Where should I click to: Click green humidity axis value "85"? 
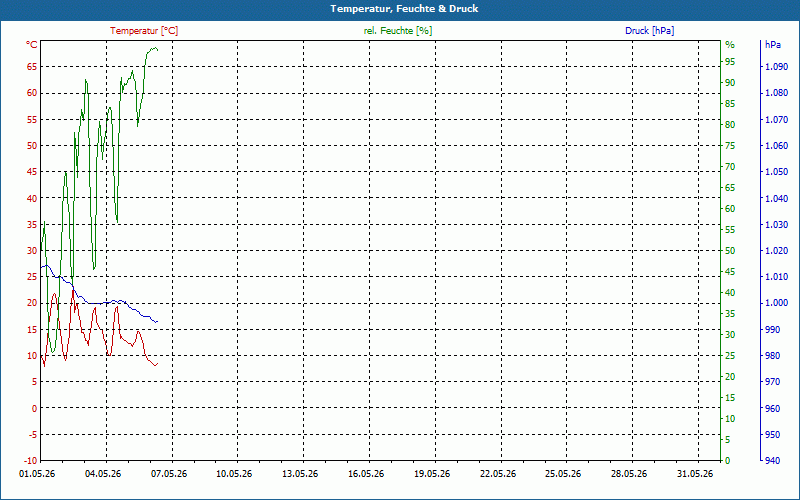[730, 104]
